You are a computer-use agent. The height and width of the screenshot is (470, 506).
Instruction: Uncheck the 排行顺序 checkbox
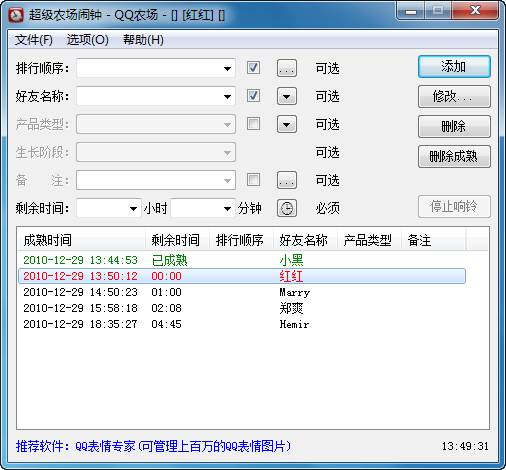coord(253,68)
